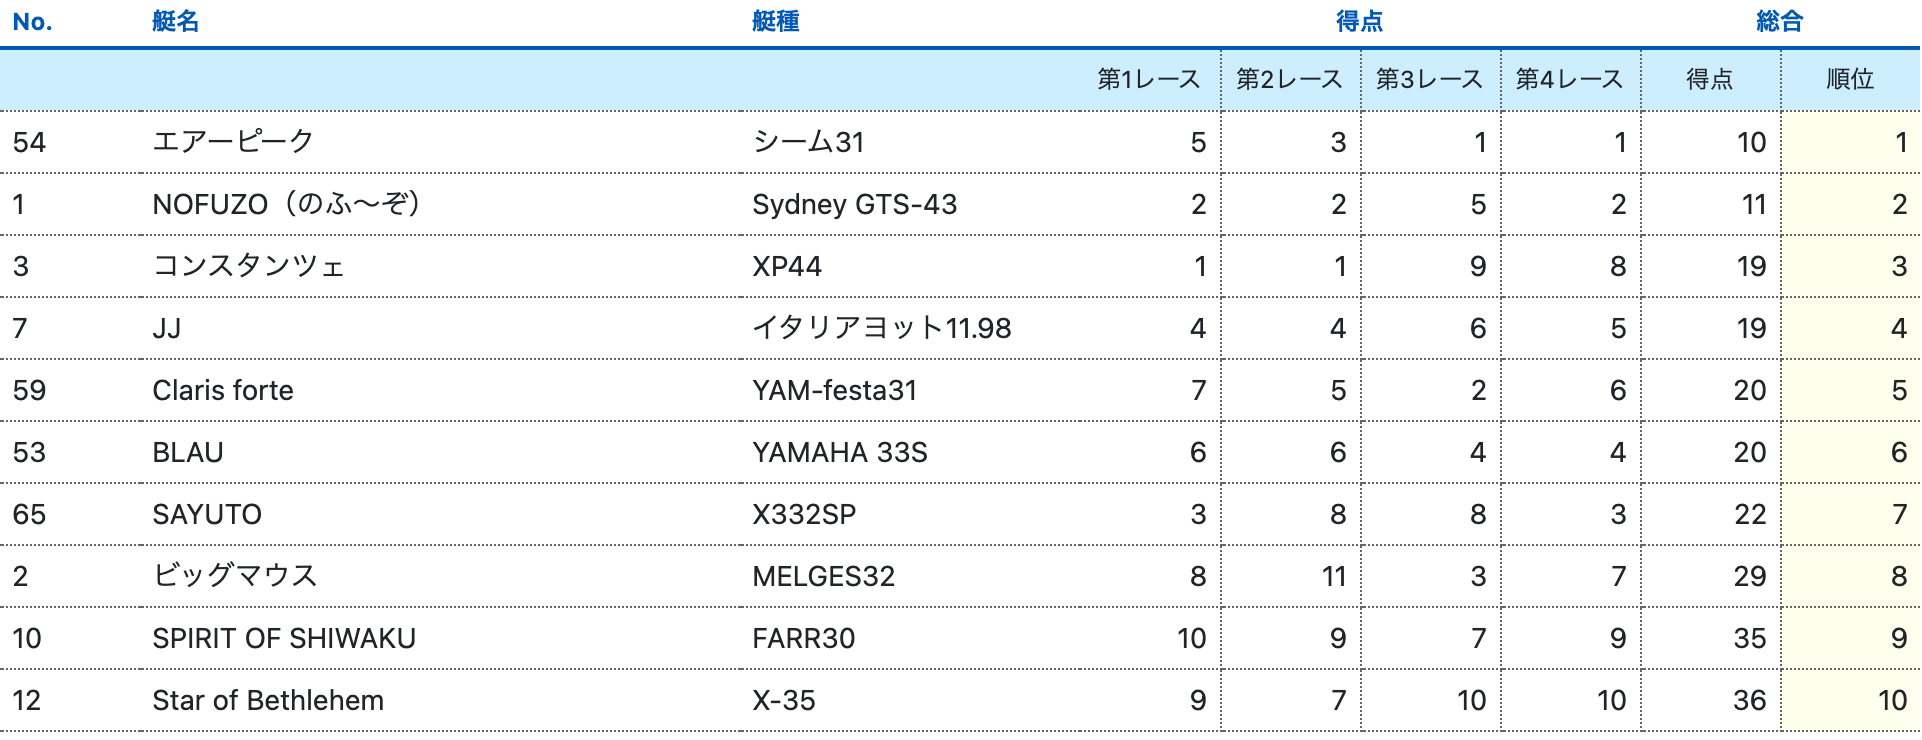The height and width of the screenshot is (740, 1922).
Task: Click the 艇名 column header
Action: click(175, 22)
